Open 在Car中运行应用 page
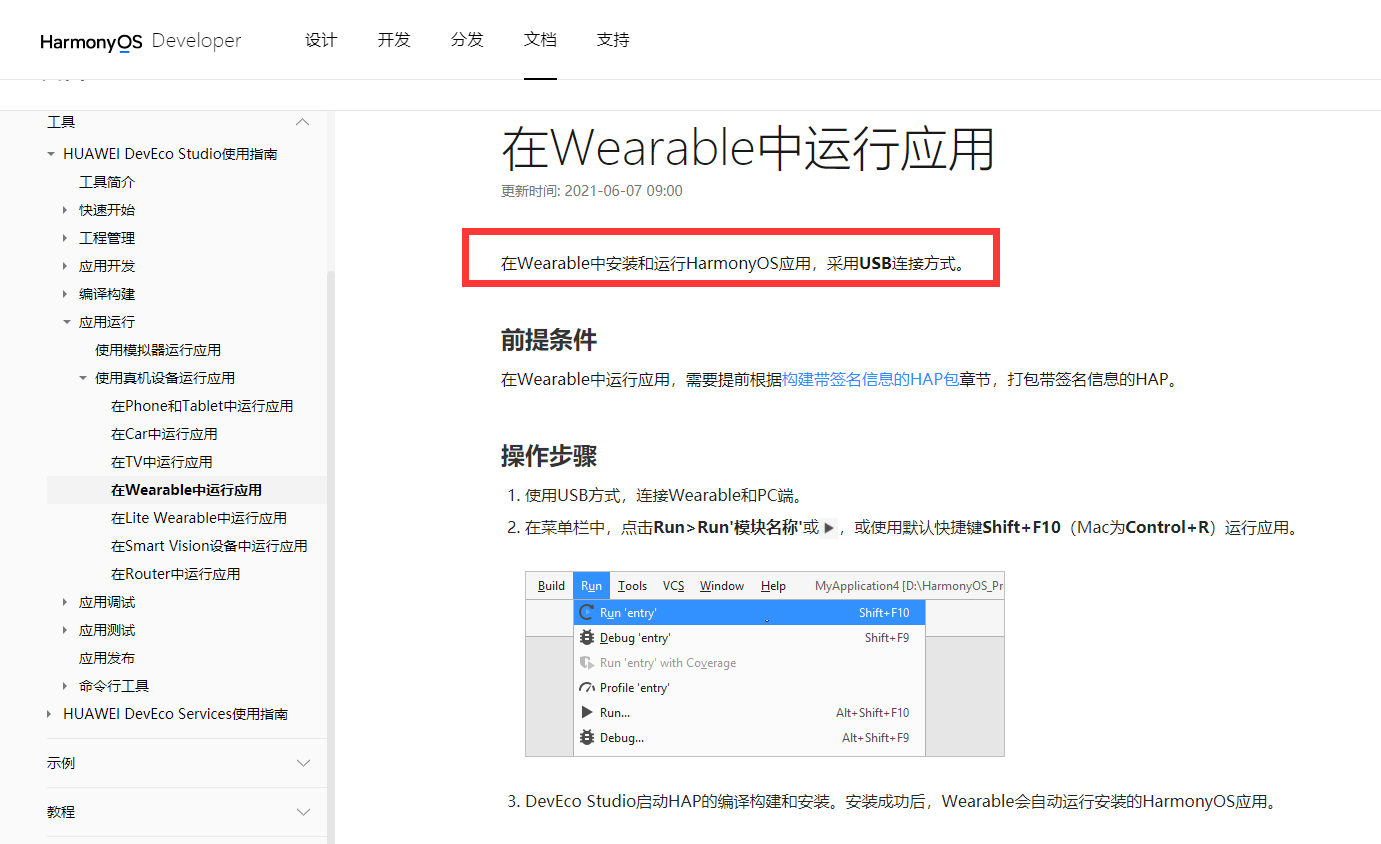 (164, 434)
